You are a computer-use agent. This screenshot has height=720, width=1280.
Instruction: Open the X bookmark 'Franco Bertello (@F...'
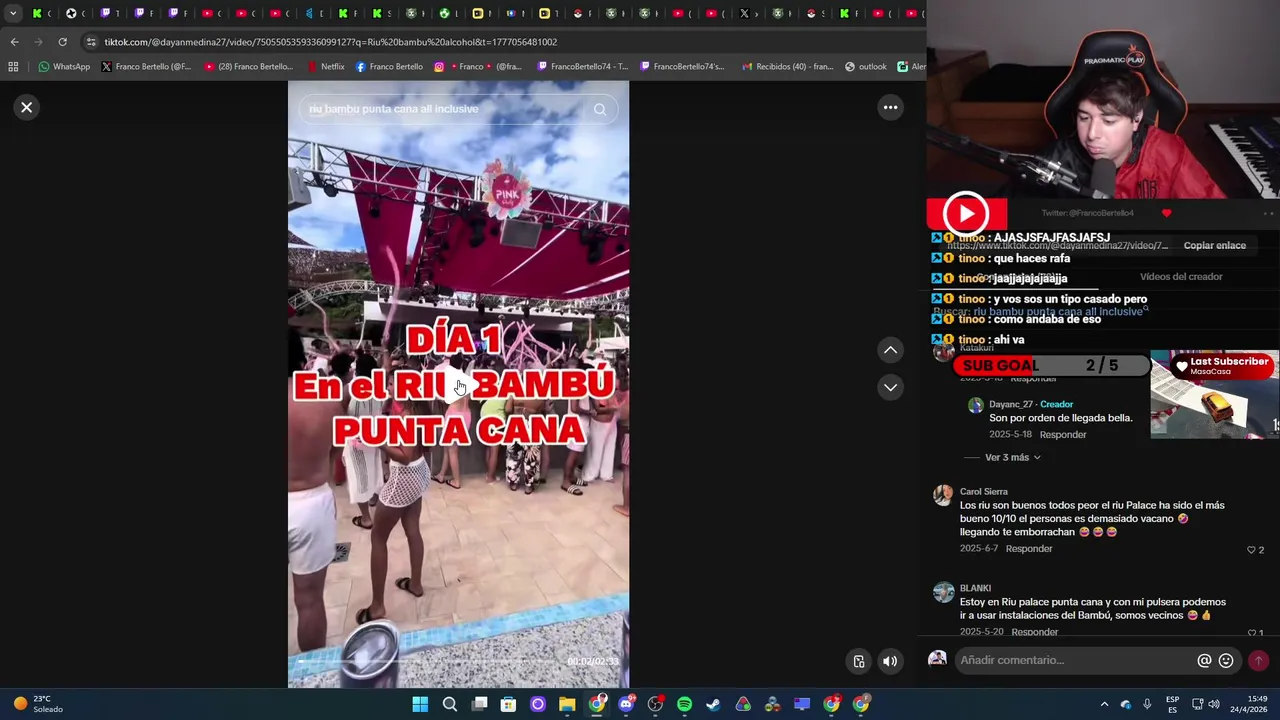(146, 67)
